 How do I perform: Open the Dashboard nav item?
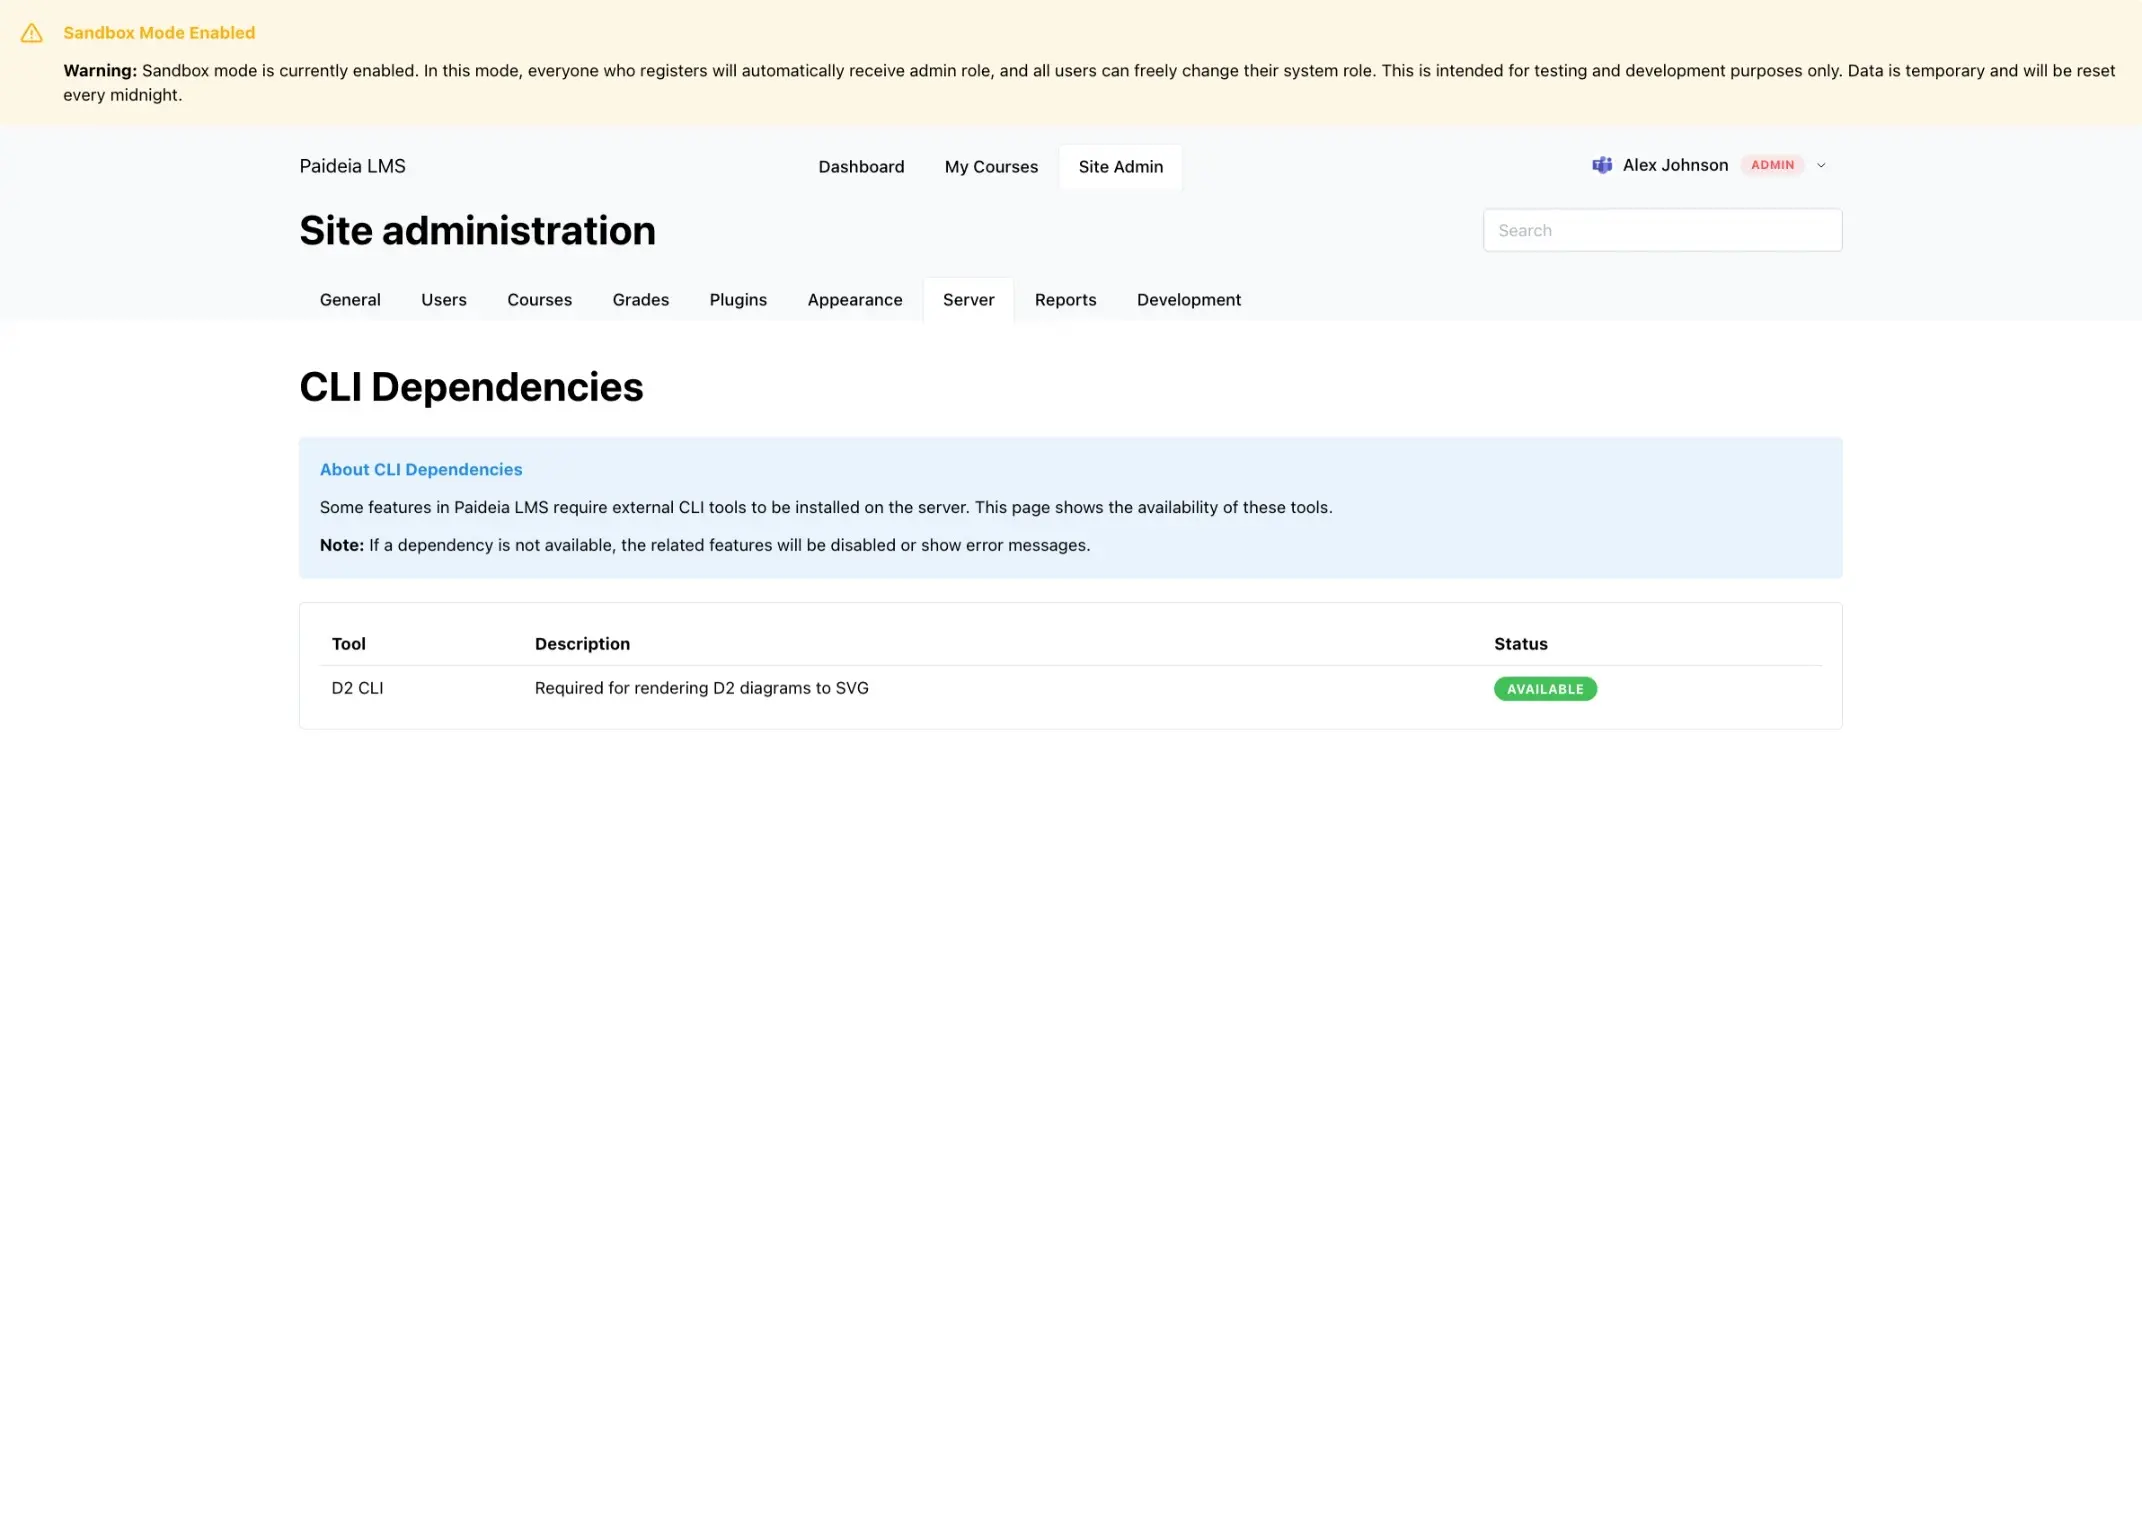click(x=860, y=167)
